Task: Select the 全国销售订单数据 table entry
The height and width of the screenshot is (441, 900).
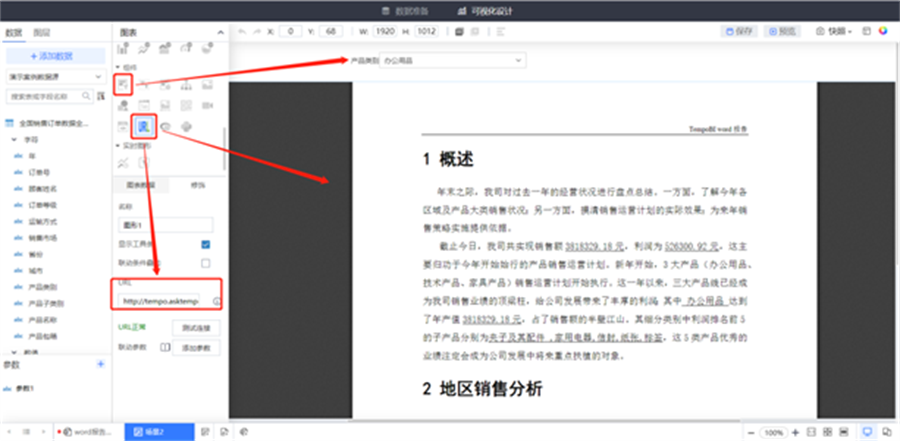Action: (53, 123)
